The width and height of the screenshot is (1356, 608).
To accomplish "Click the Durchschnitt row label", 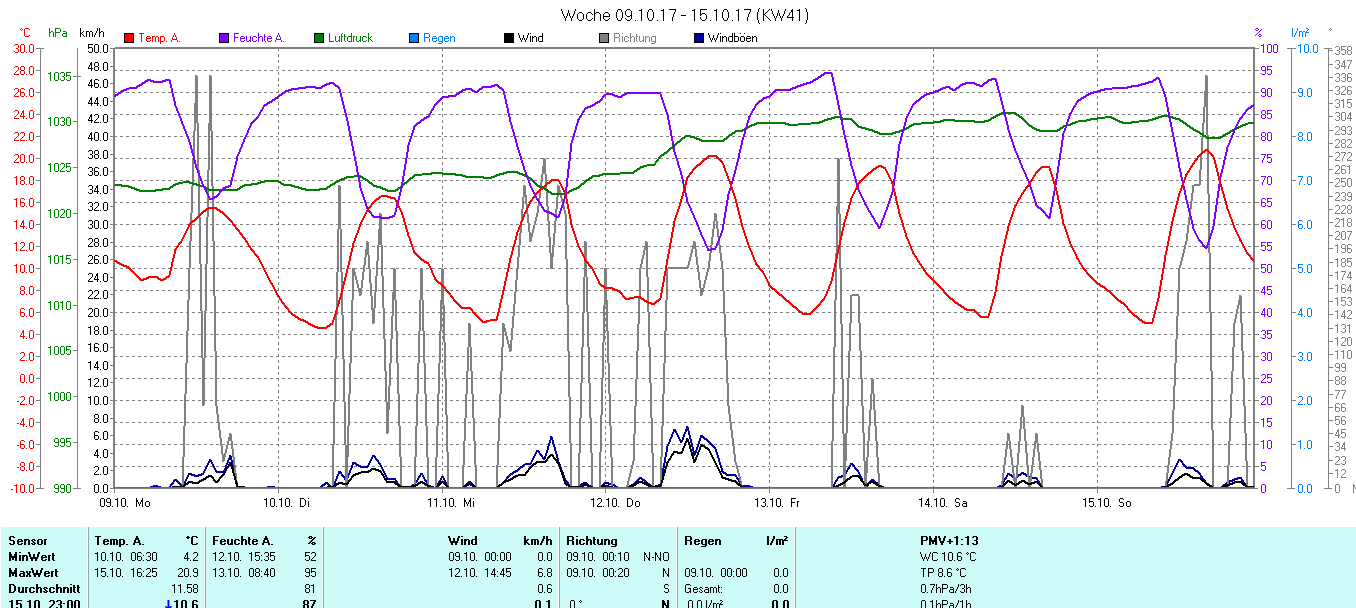I will (40, 589).
